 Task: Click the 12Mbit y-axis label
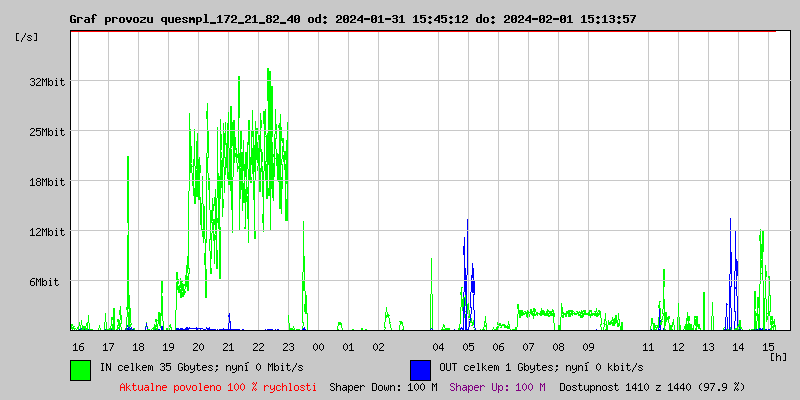coord(47,232)
